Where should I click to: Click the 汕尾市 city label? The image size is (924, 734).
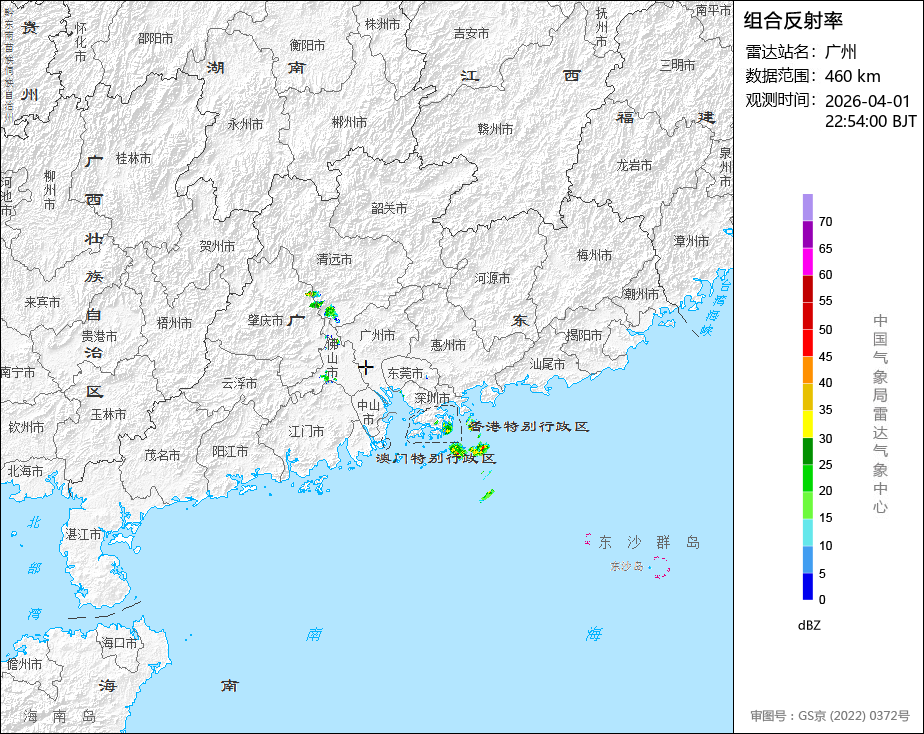(x=547, y=364)
